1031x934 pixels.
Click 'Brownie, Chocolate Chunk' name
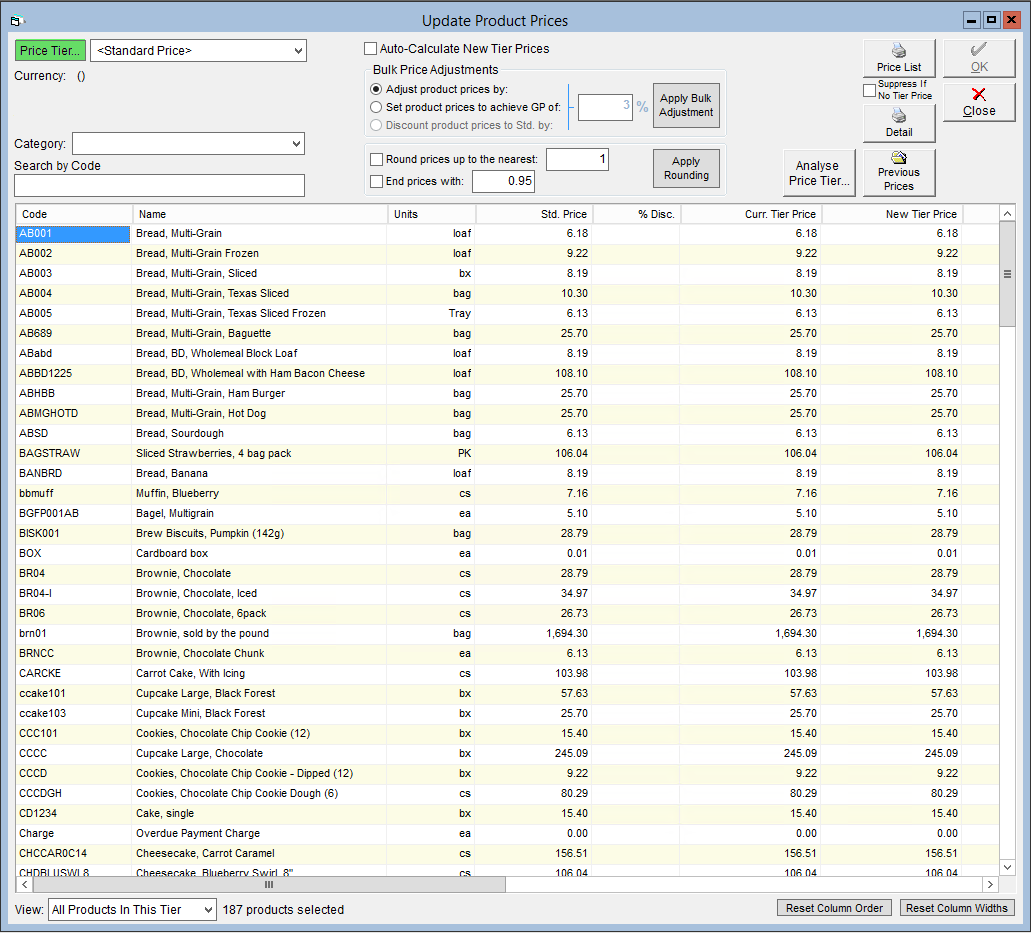(200, 654)
